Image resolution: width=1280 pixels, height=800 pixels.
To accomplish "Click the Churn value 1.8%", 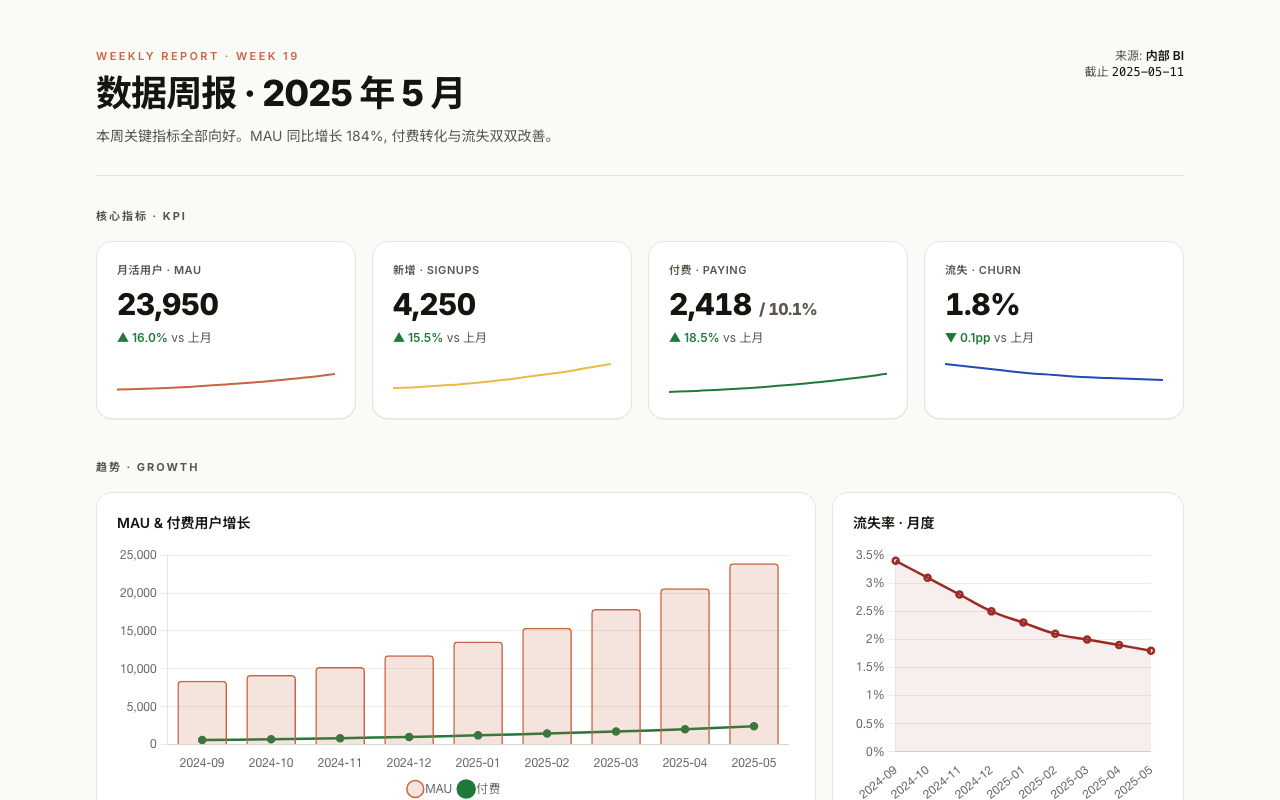I will [982, 304].
